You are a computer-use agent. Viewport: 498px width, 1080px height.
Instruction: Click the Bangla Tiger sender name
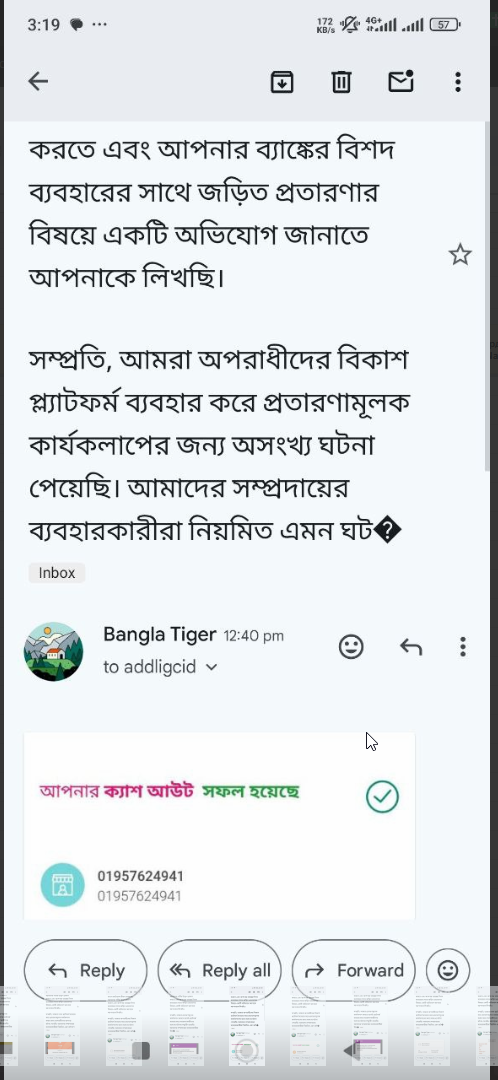[x=160, y=634]
